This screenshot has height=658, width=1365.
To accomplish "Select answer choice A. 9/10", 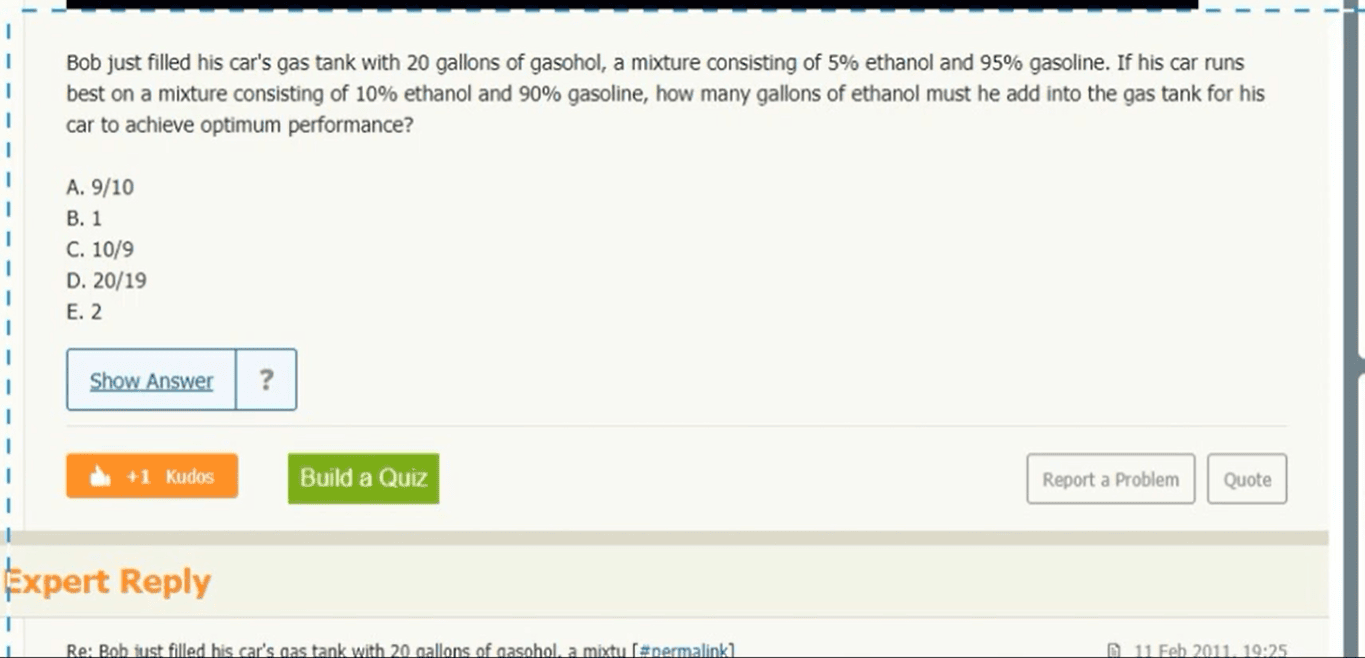I will pos(100,187).
